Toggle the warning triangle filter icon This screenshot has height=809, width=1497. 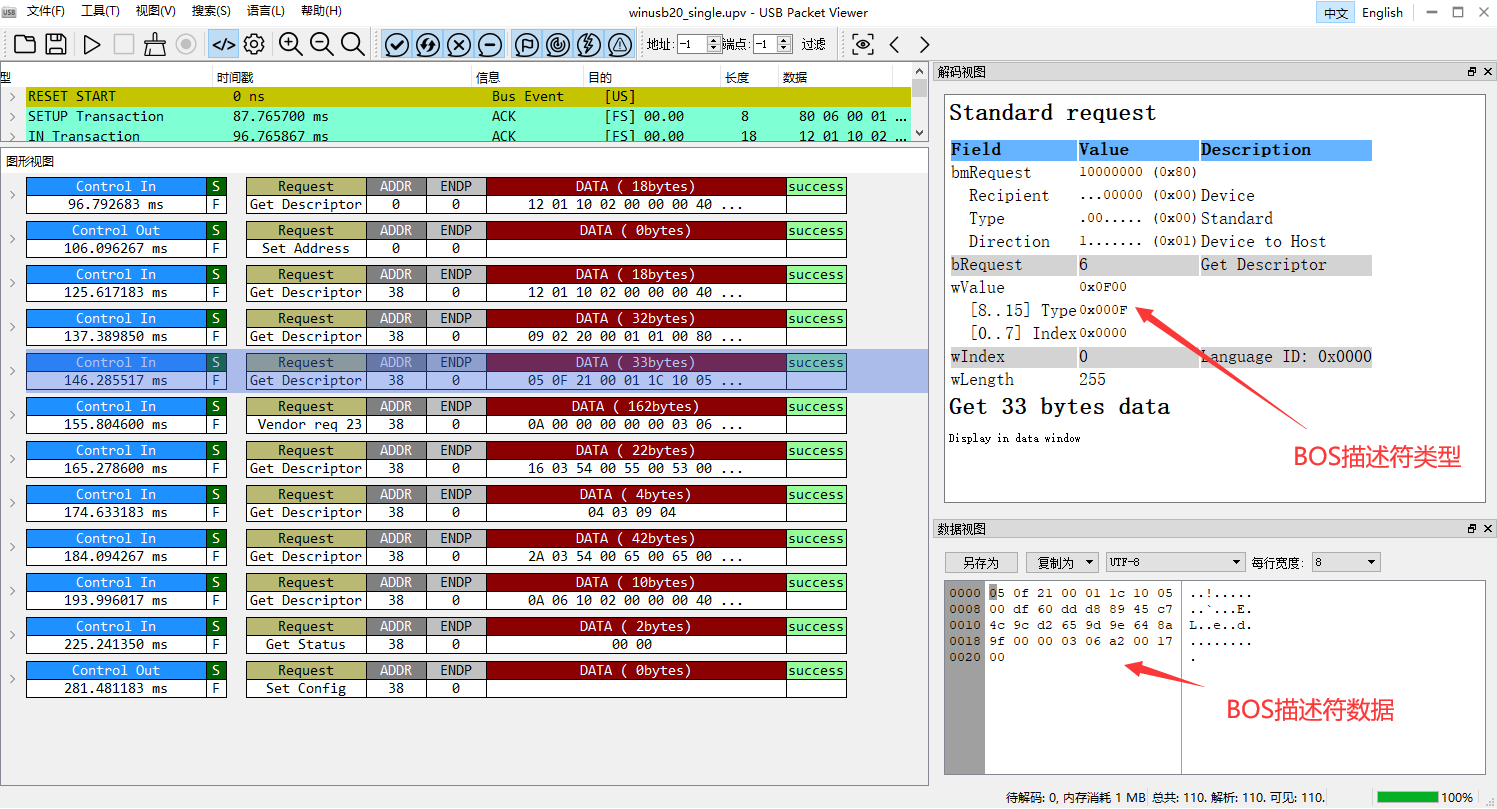click(x=619, y=44)
